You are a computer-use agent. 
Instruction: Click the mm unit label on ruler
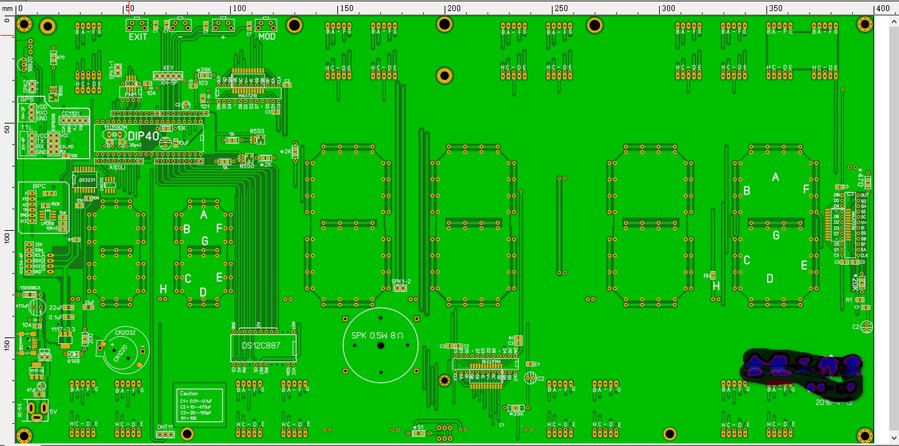point(8,8)
